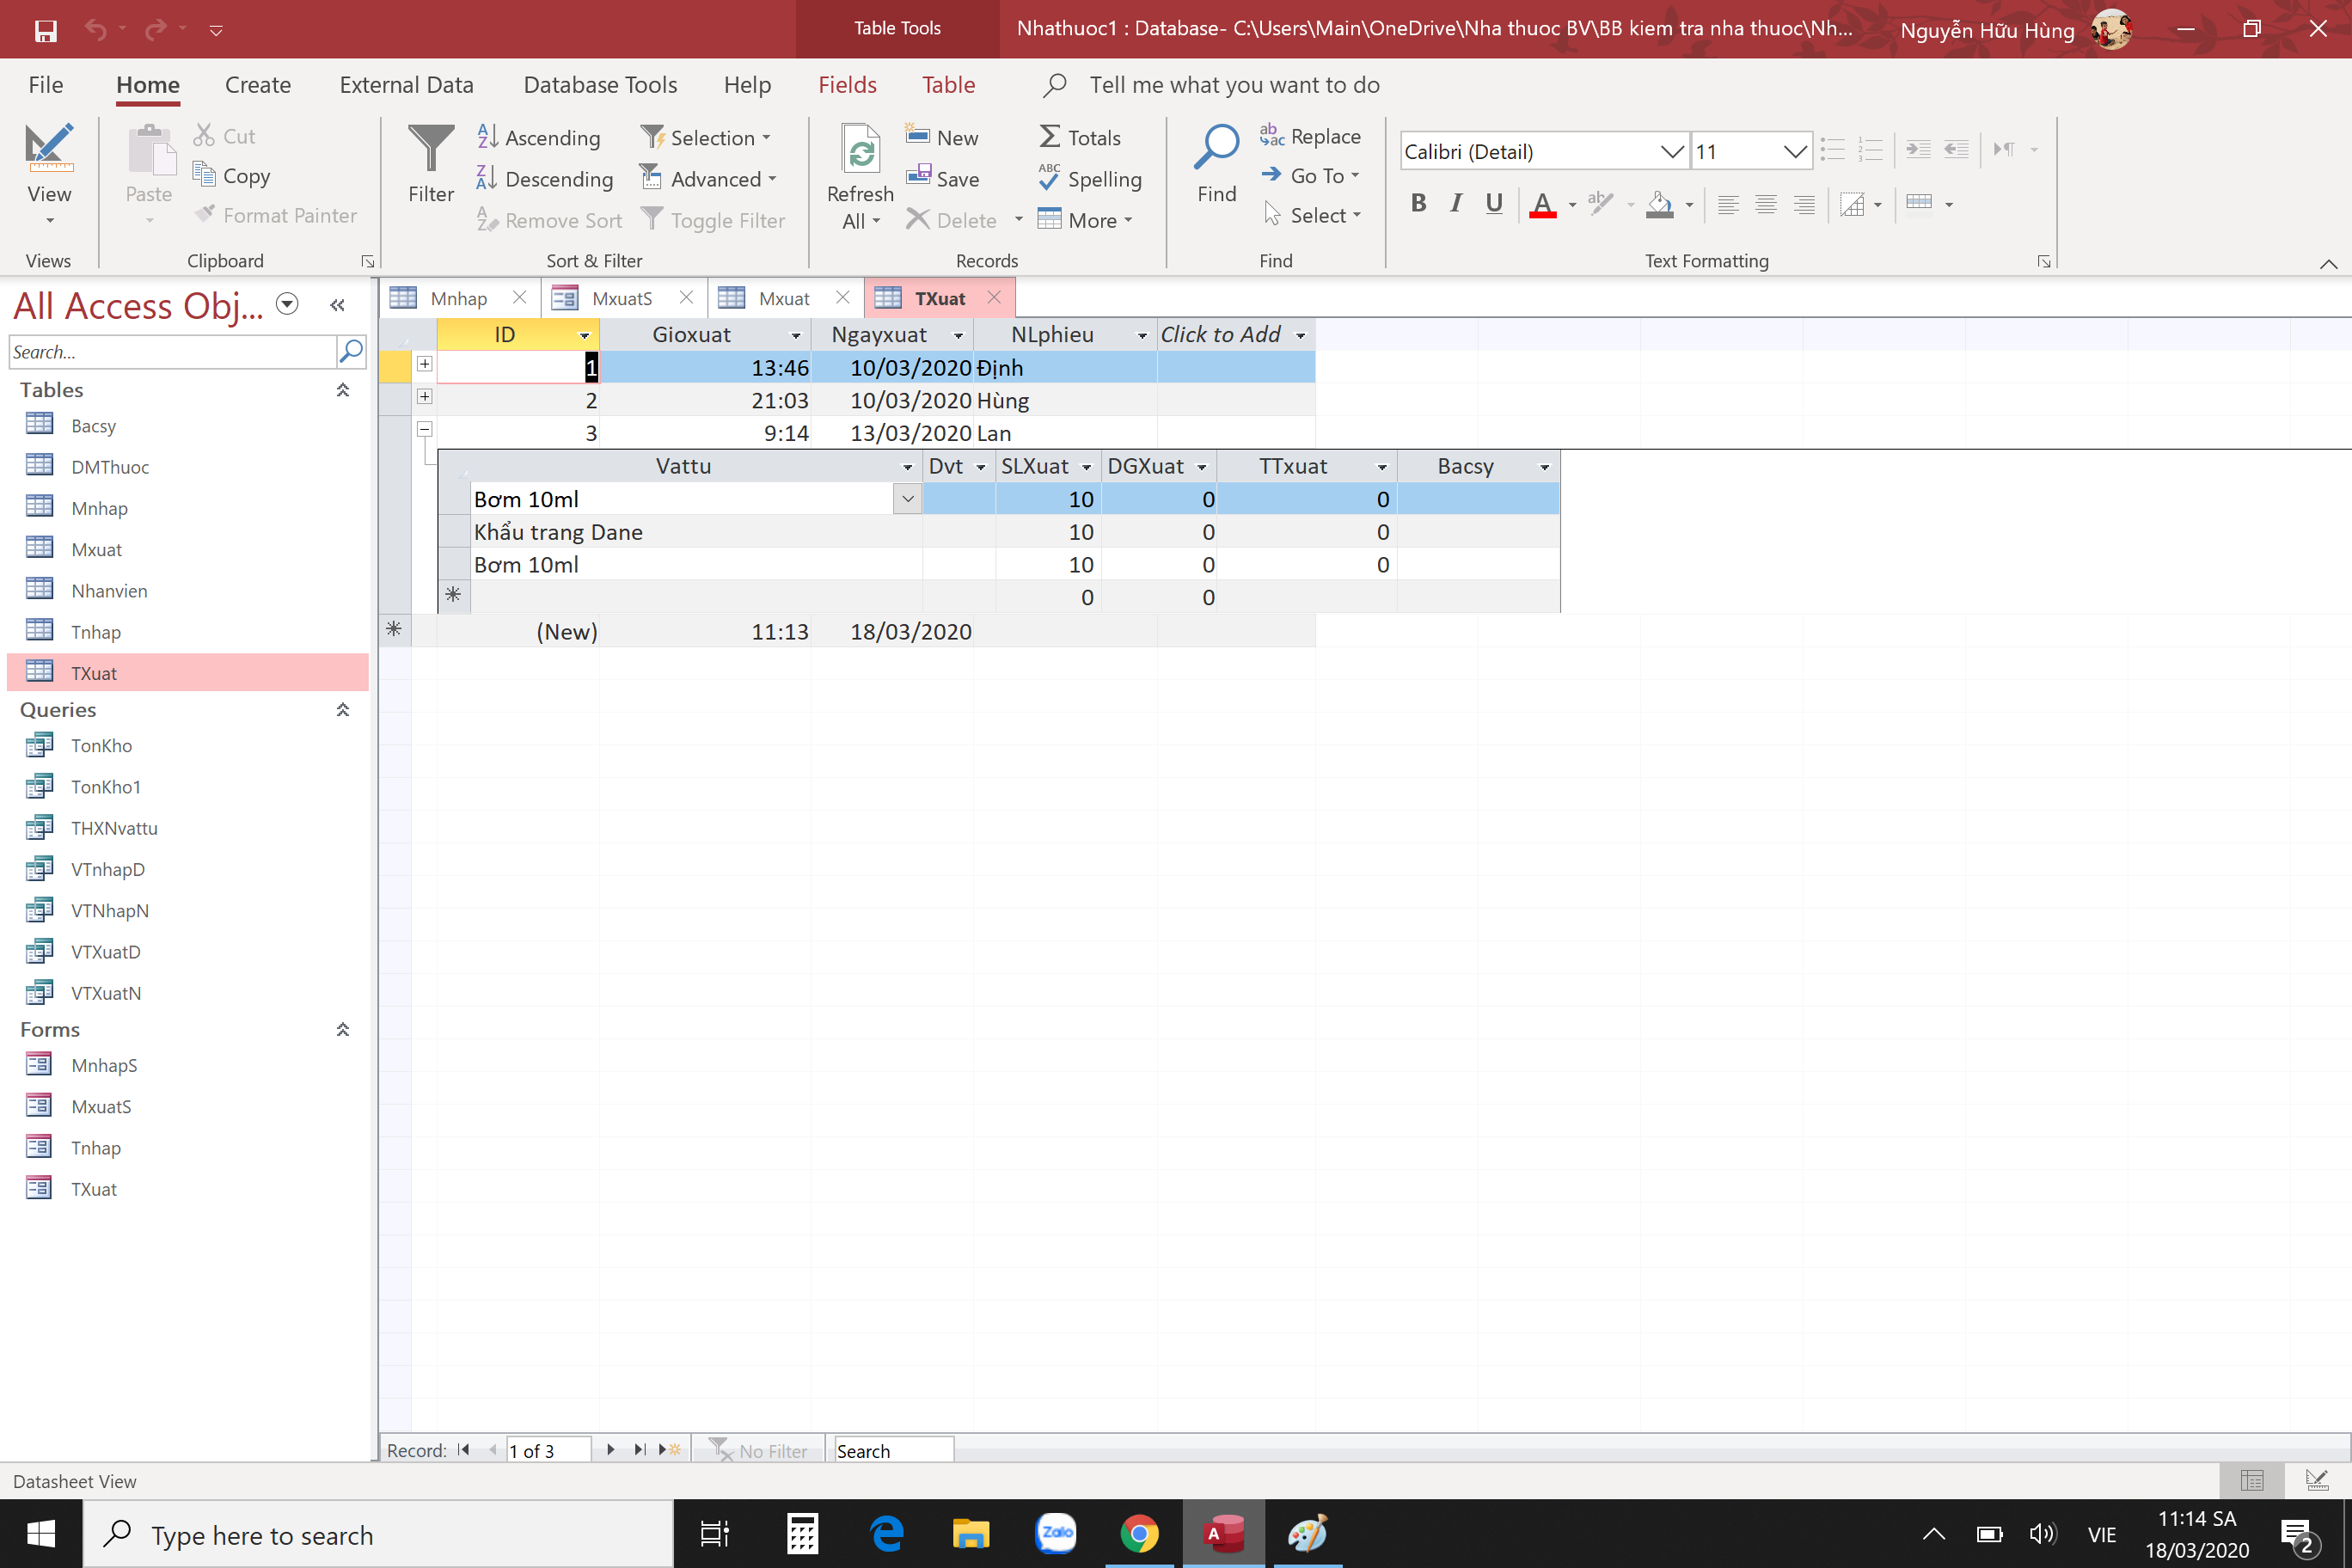Viewport: 2352px width, 1568px height.
Task: Create a New record
Action: coord(942,137)
